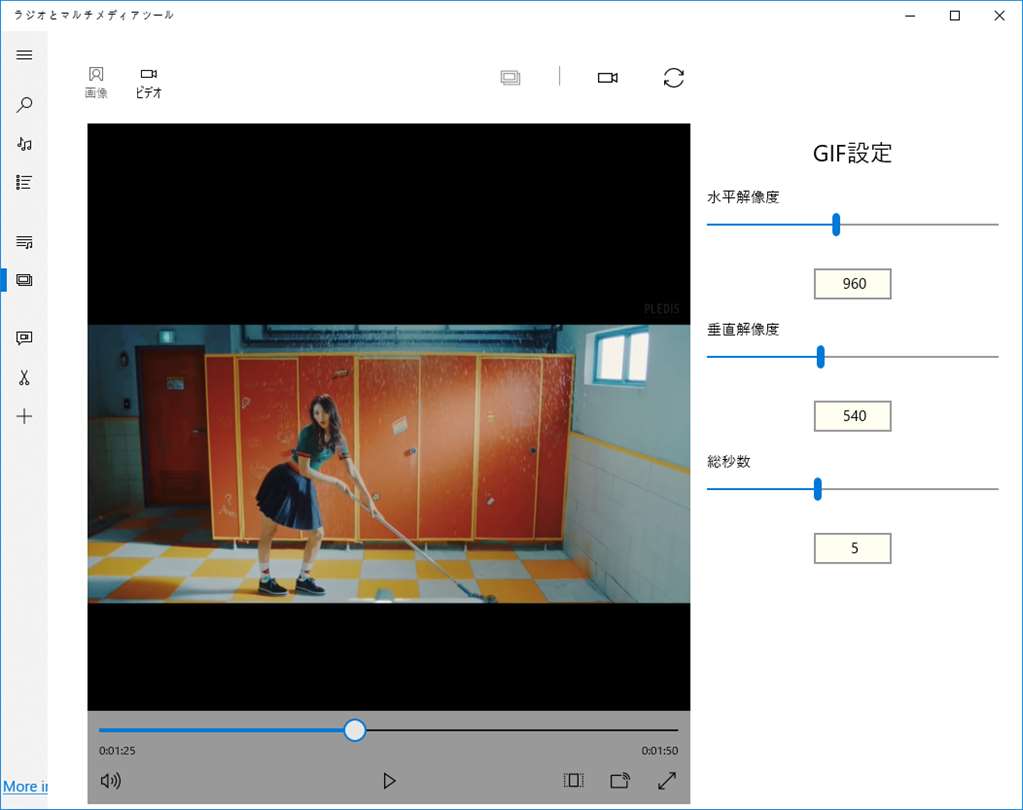Click the 0:01:50 total duration
This screenshot has height=810, width=1023.
tap(660, 751)
